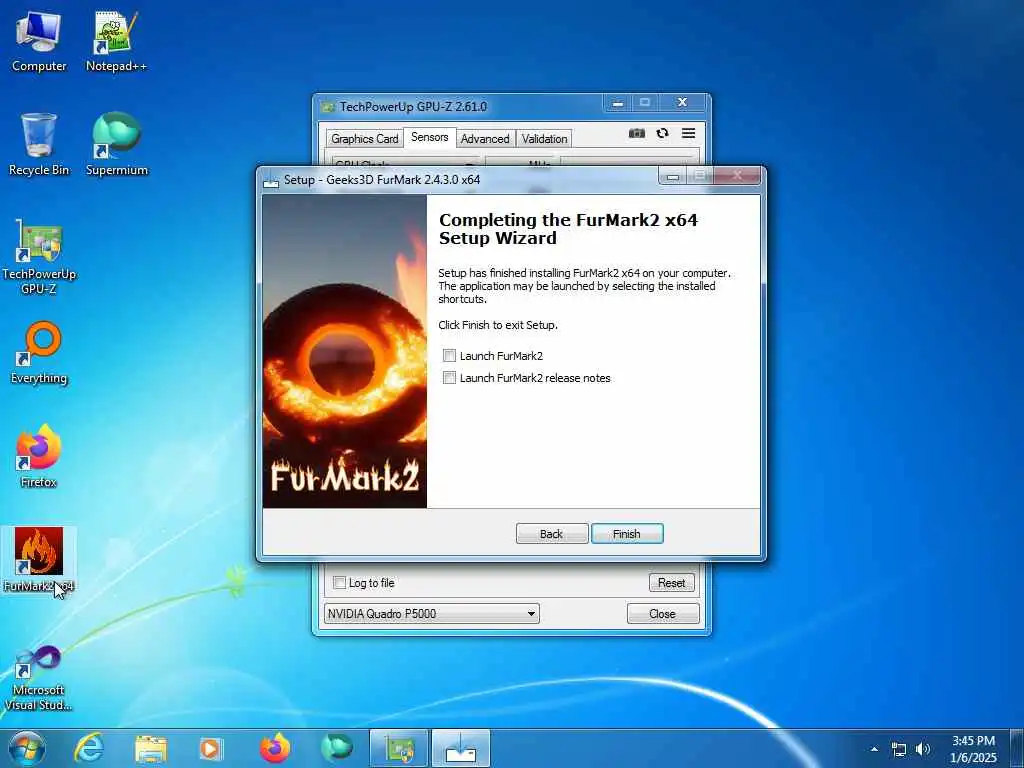The height and width of the screenshot is (768, 1024).
Task: Switch to FurMark setup taskbar button
Action: (461, 748)
